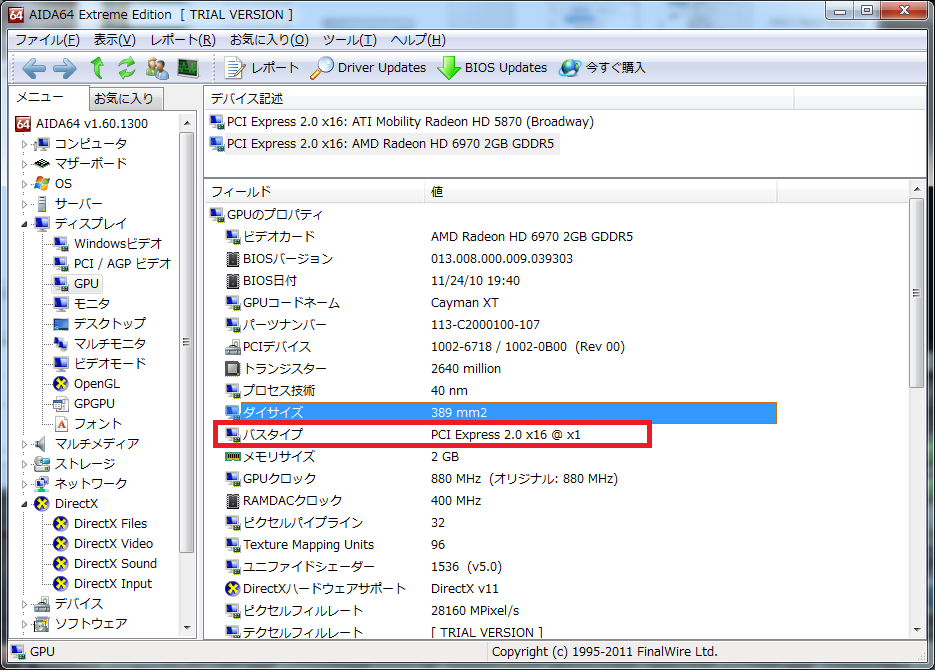
Task: Select PCI / AGP ビデオ item
Action: (122, 264)
